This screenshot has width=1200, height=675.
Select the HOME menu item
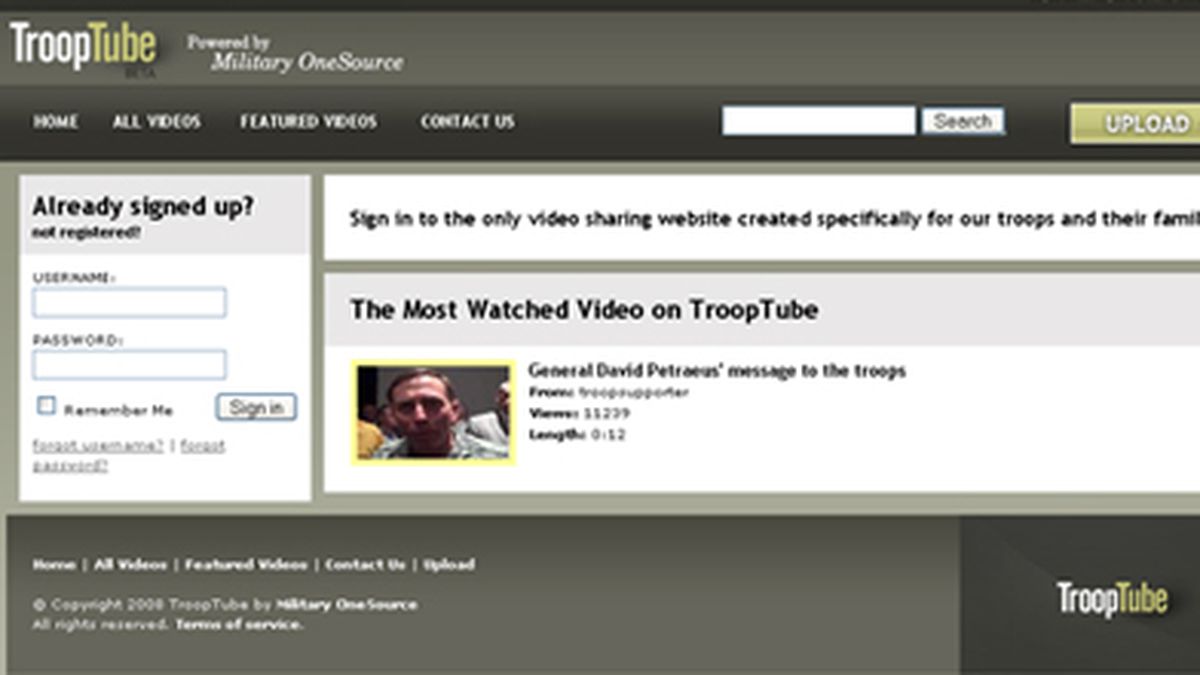tap(57, 121)
